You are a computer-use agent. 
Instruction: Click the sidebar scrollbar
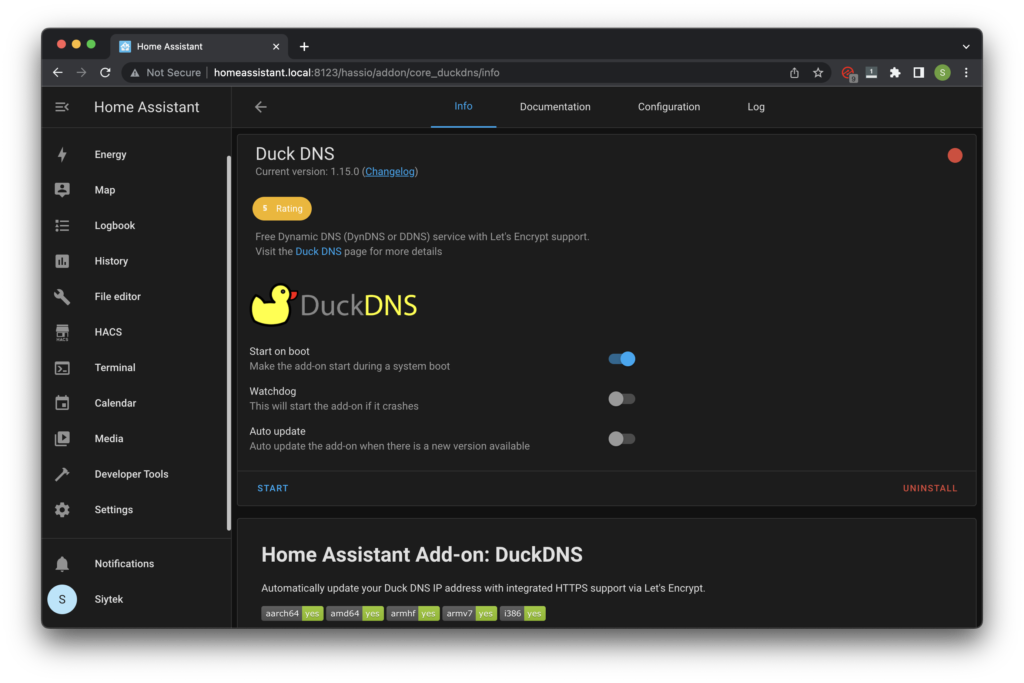(x=229, y=343)
